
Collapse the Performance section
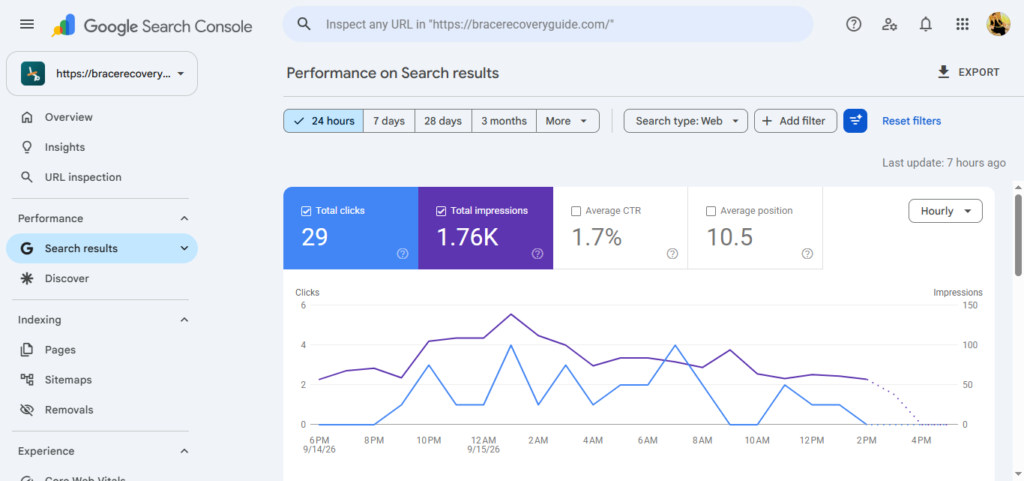coord(184,219)
